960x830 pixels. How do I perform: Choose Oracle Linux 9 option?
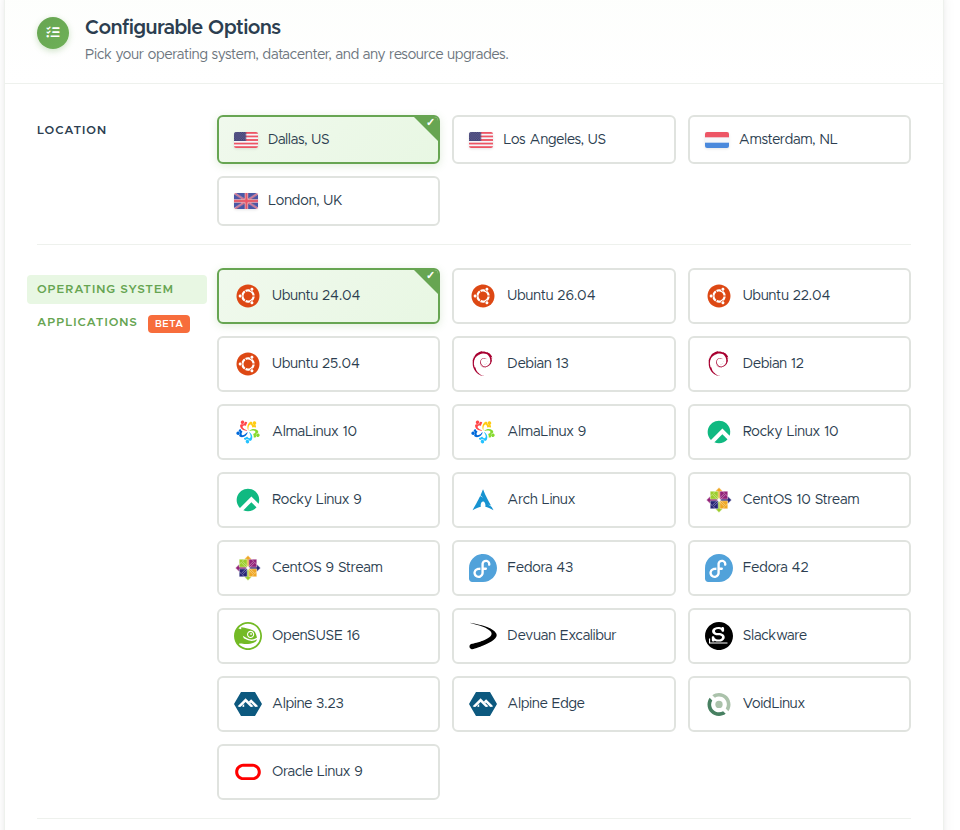coord(328,772)
